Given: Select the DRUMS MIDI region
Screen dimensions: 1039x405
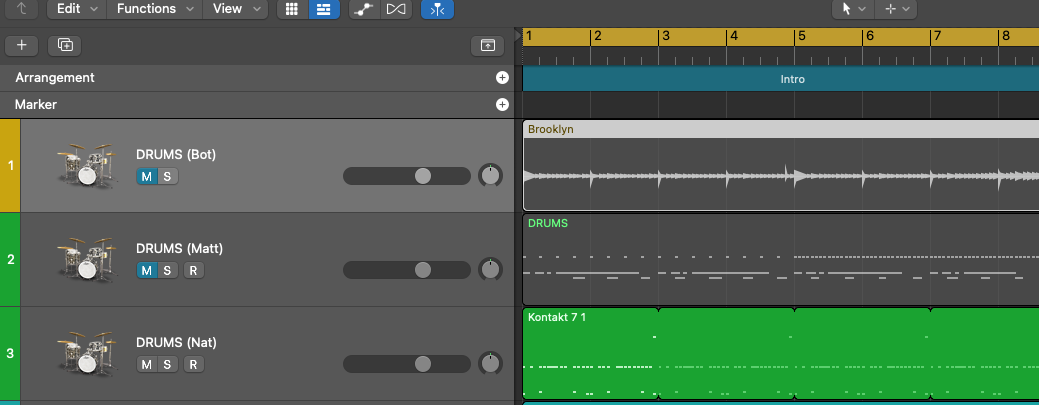Looking at the screenshot, I should (781, 259).
